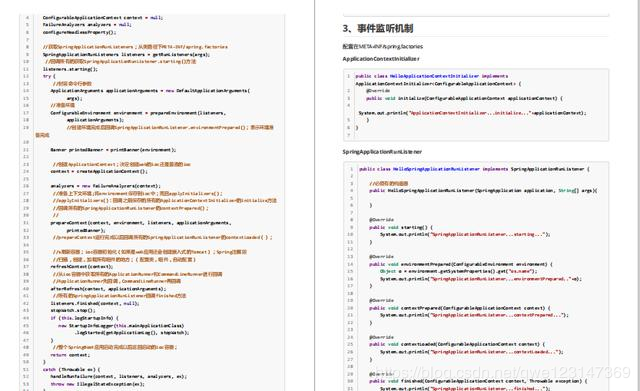The image size is (640, 391).
Task: Click the line "public void initialize(ConfigurableApplicationContext applicationContext) {"
Action: (464, 98)
